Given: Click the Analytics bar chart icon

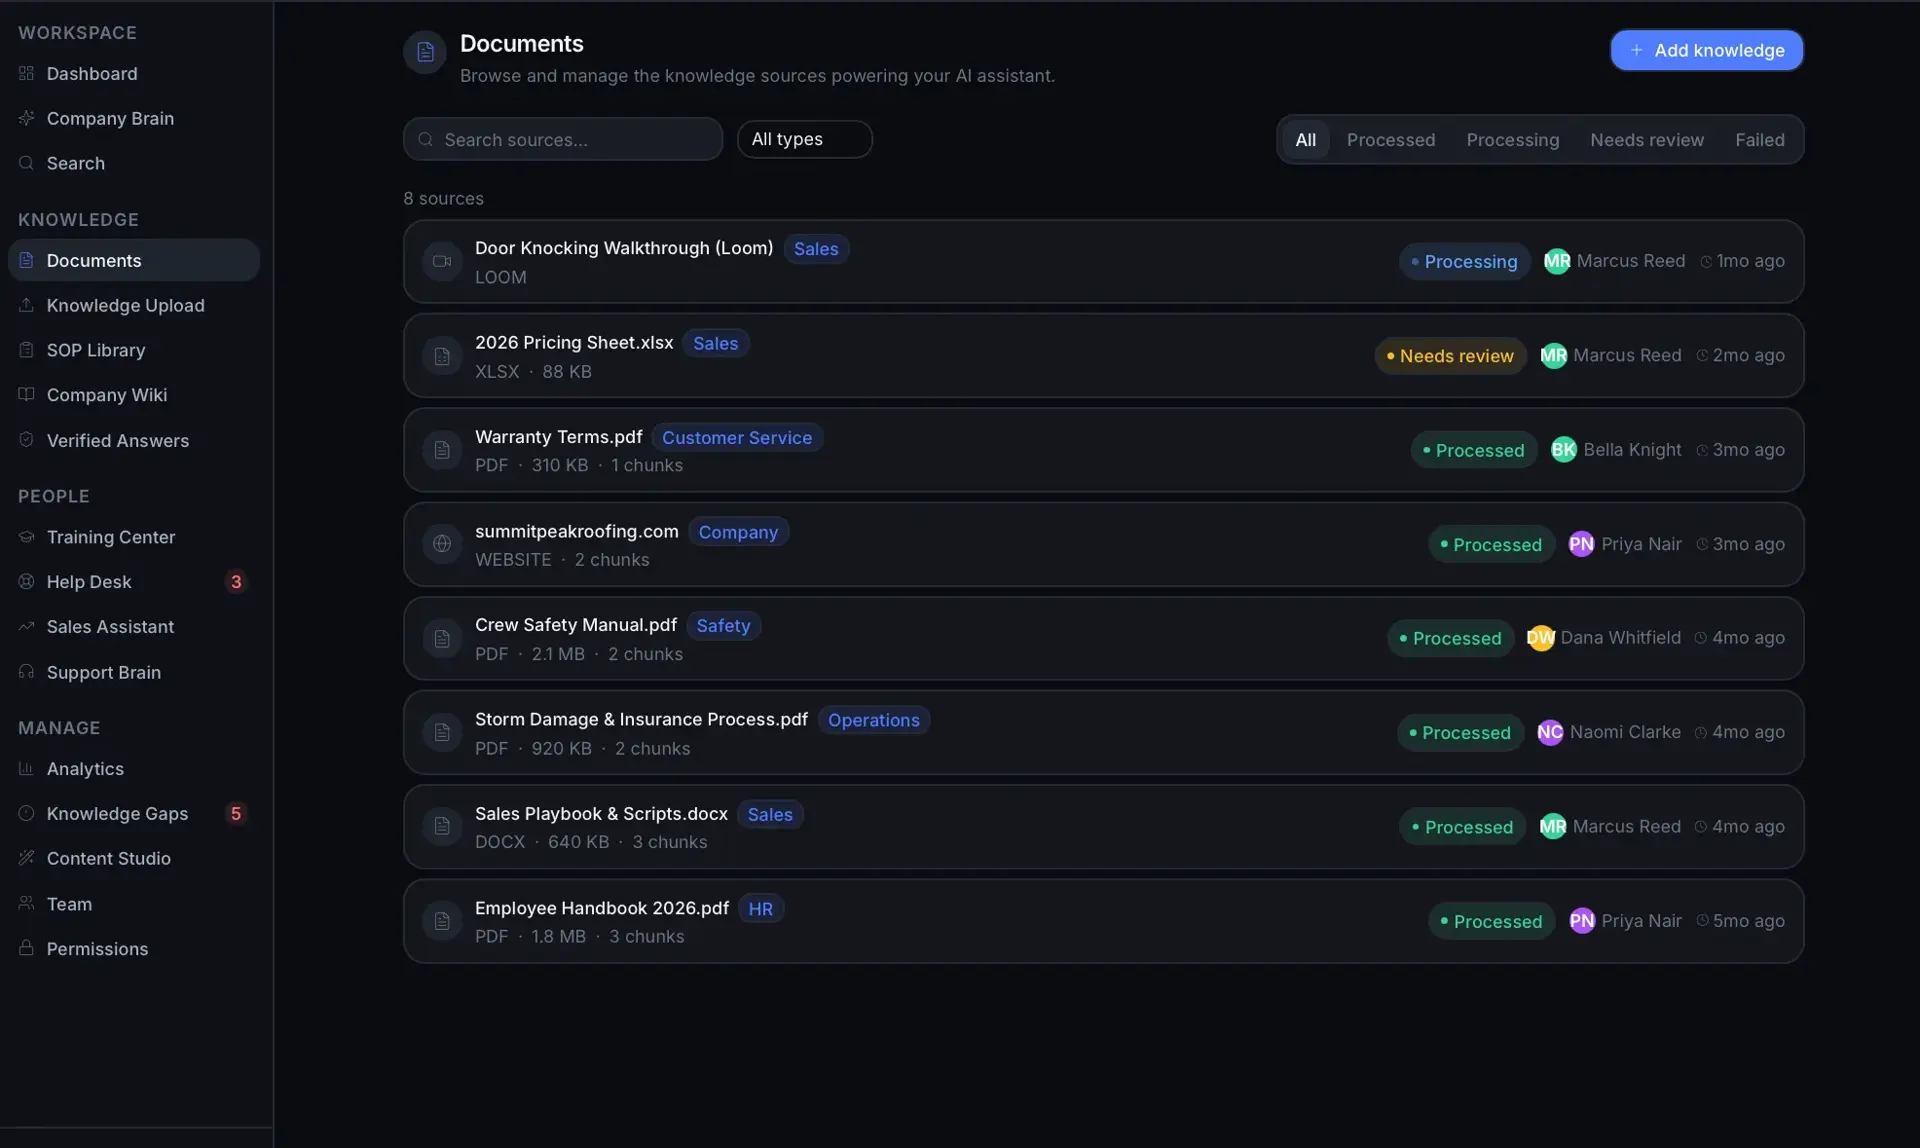Looking at the screenshot, I should coord(26,768).
